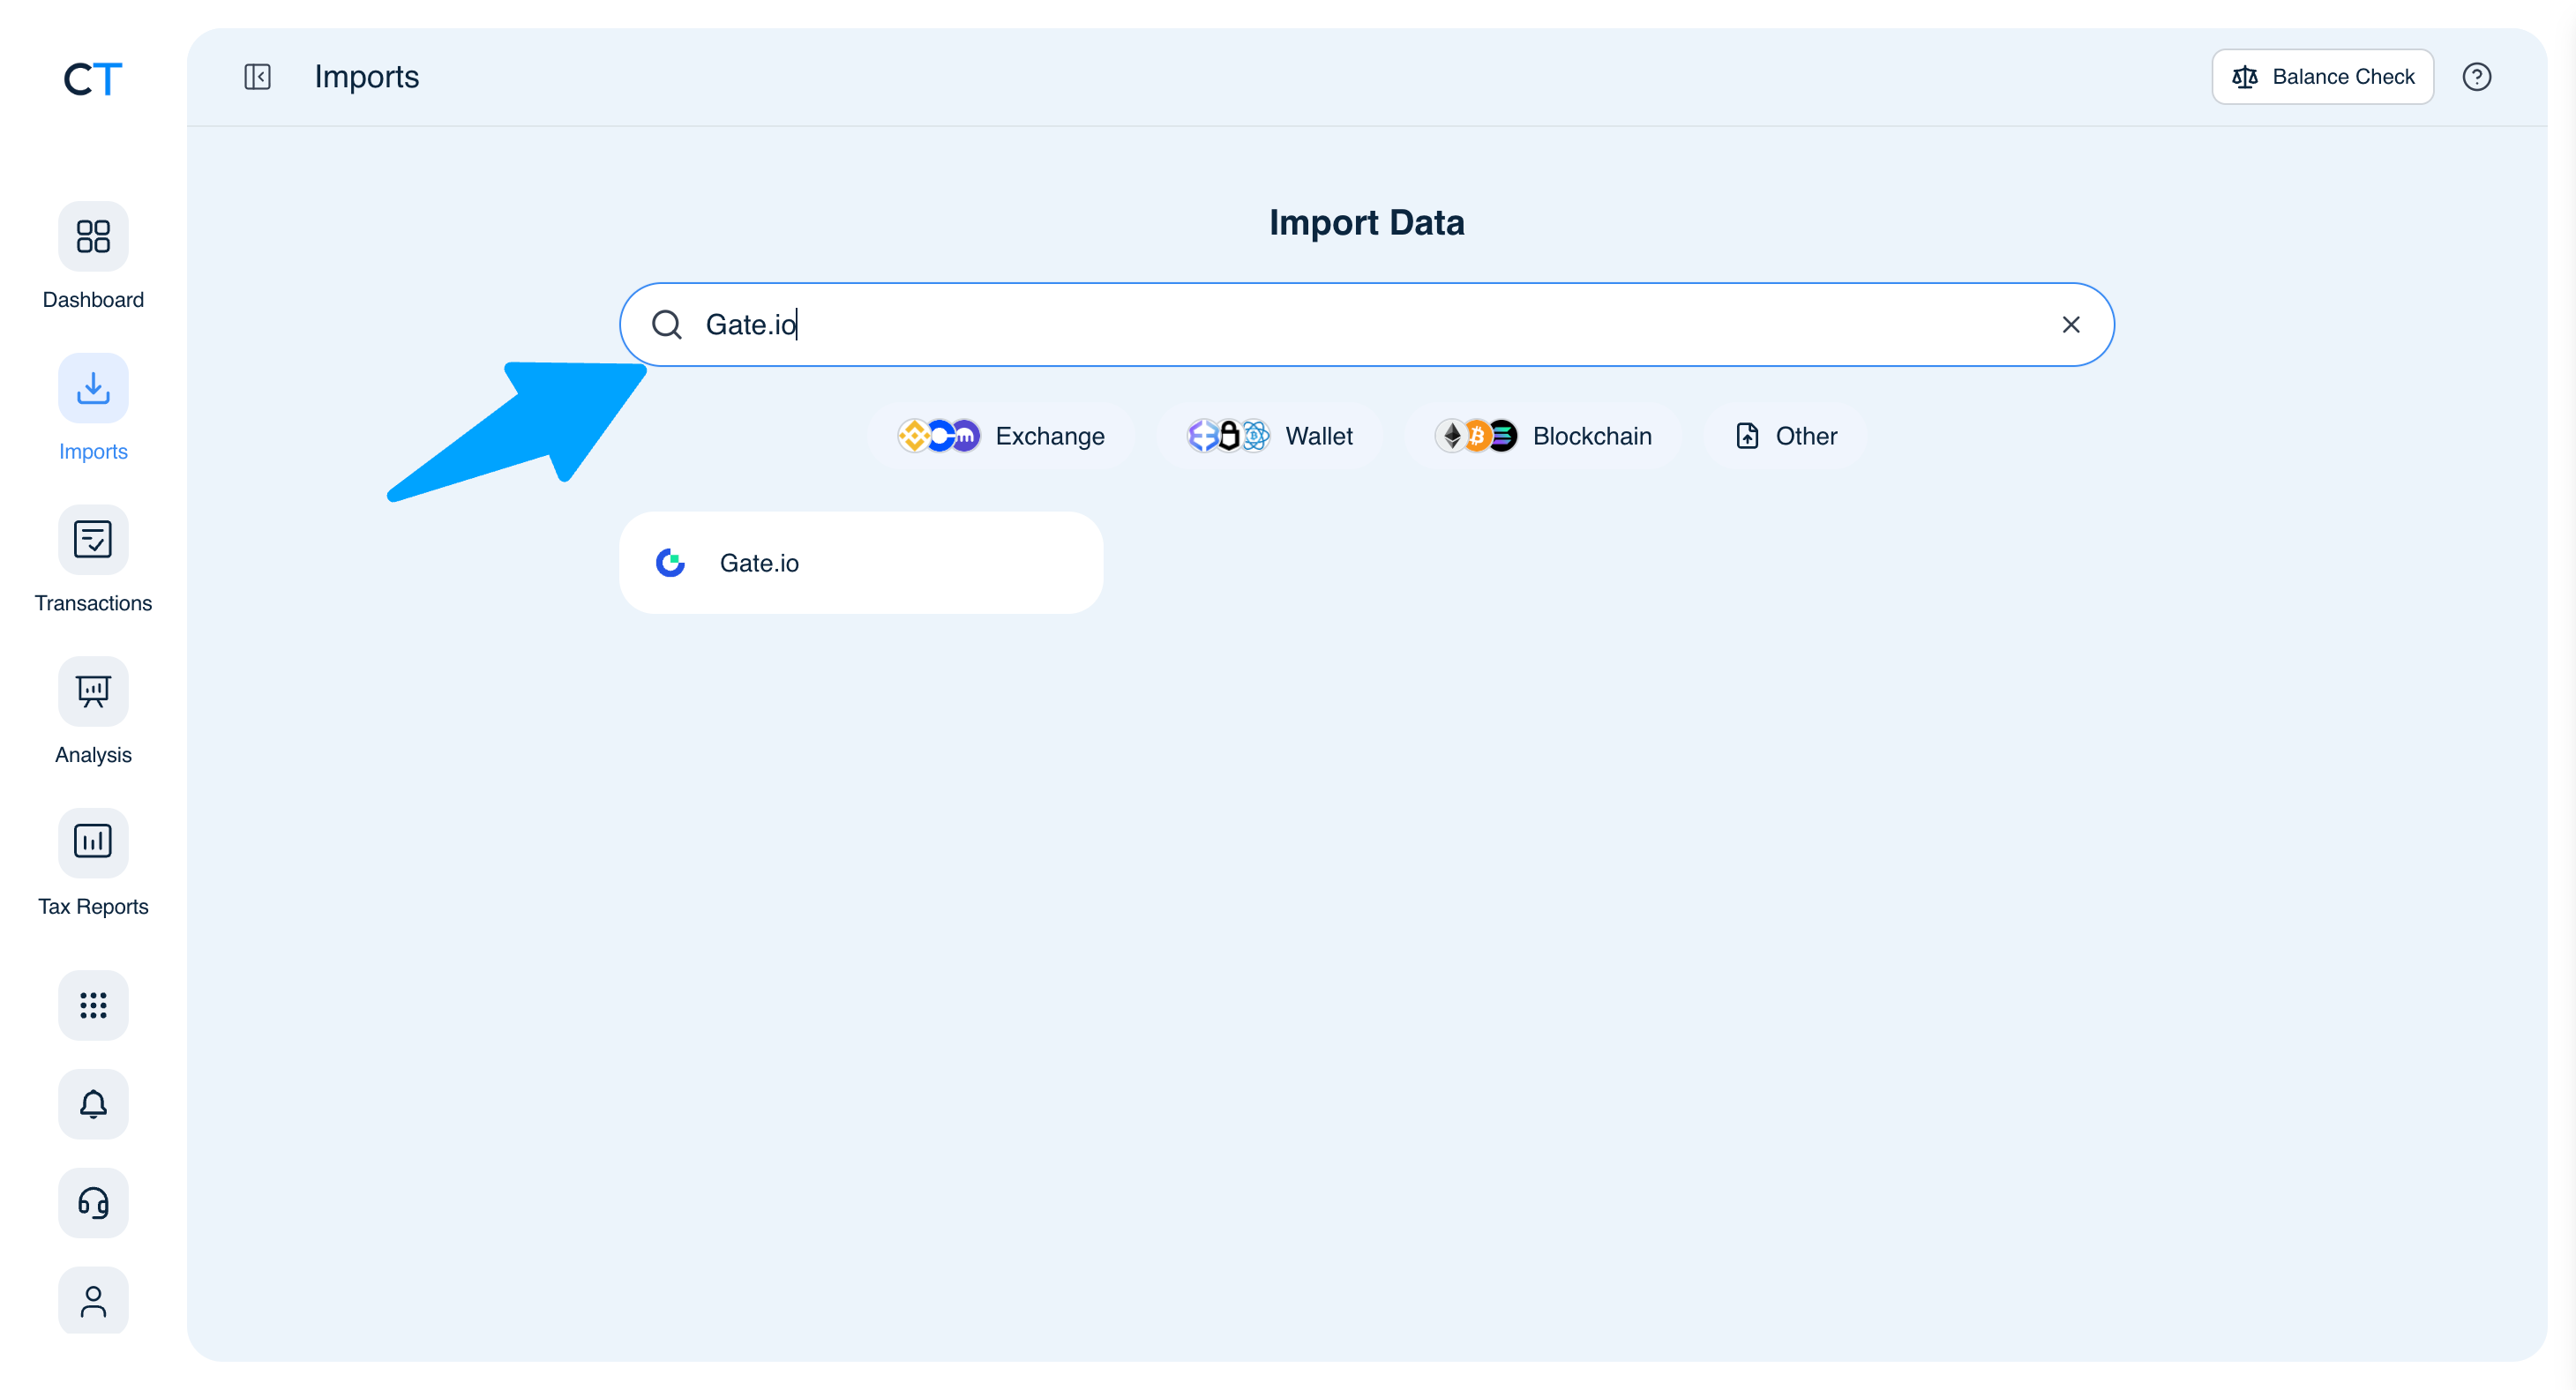Open the Analysis chart icon
This screenshot has height=1390, width=2576.
[93, 691]
